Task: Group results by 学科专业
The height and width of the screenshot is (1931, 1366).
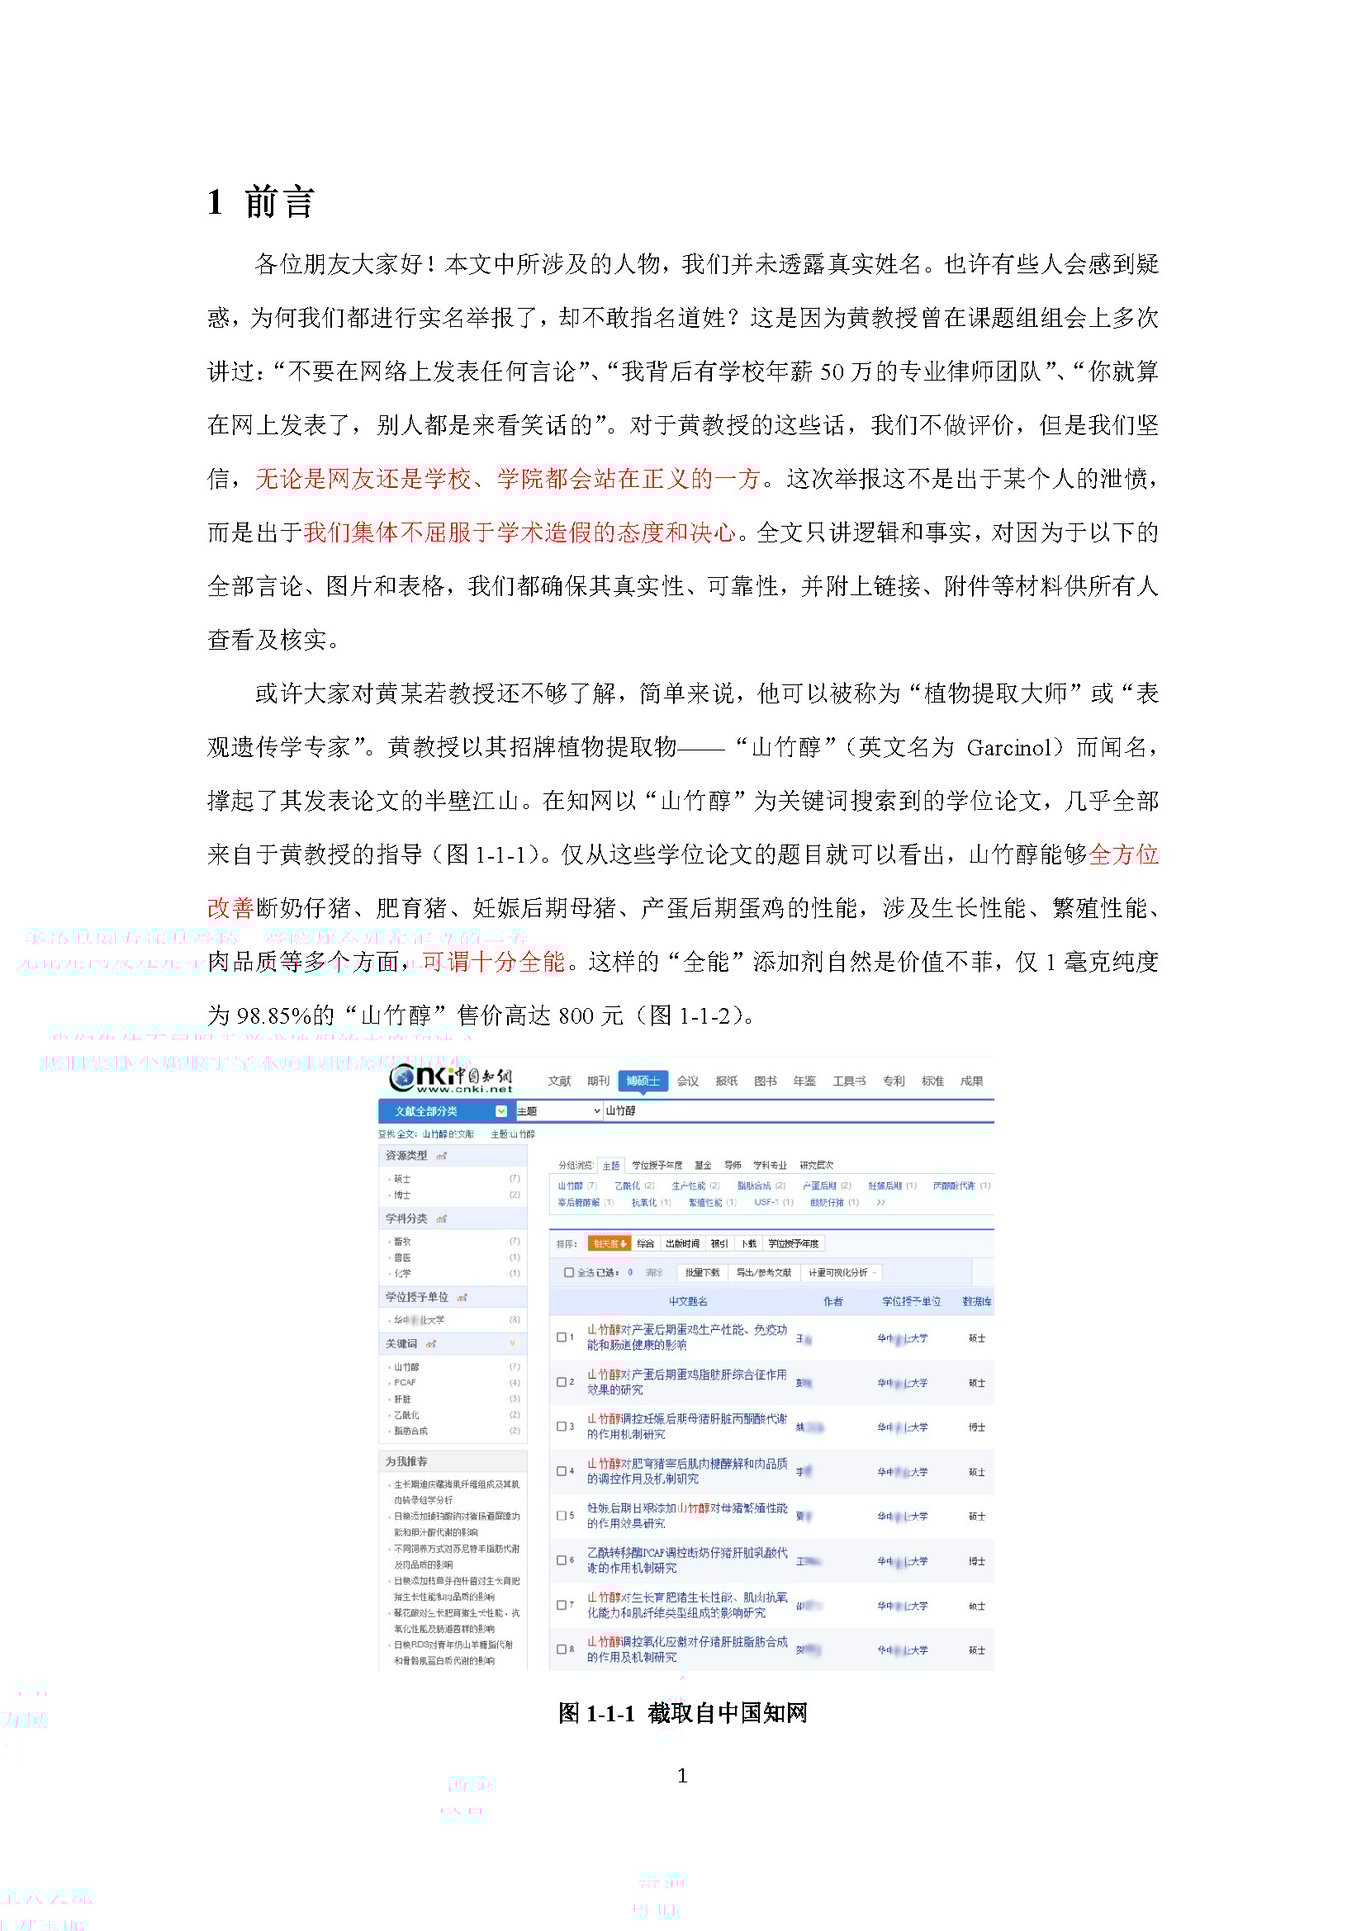Action: [x=770, y=1165]
